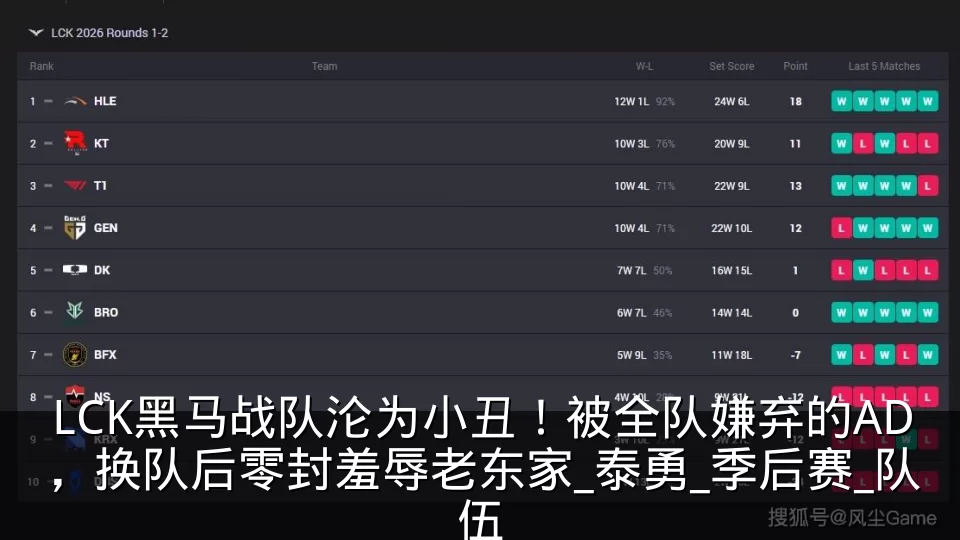The image size is (960, 540).
Task: Click GEN's L match badge
Action: [x=841, y=228]
